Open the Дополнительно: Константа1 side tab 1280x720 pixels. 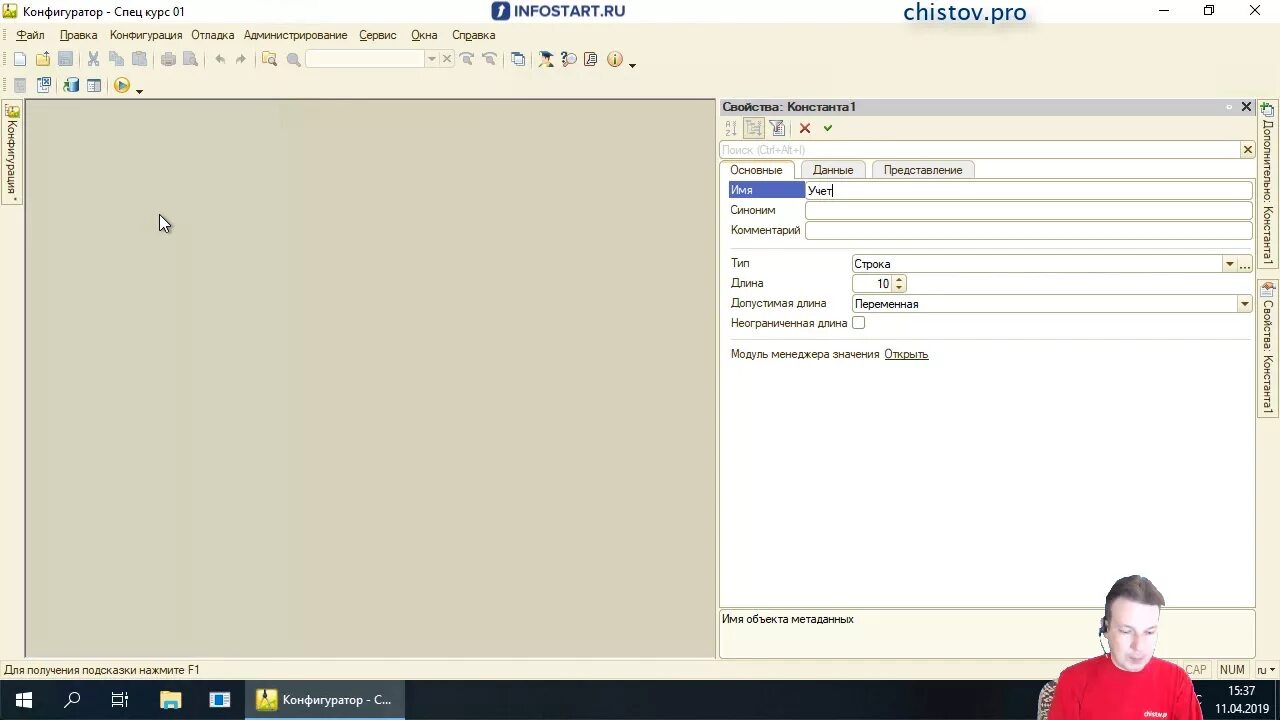(1267, 183)
